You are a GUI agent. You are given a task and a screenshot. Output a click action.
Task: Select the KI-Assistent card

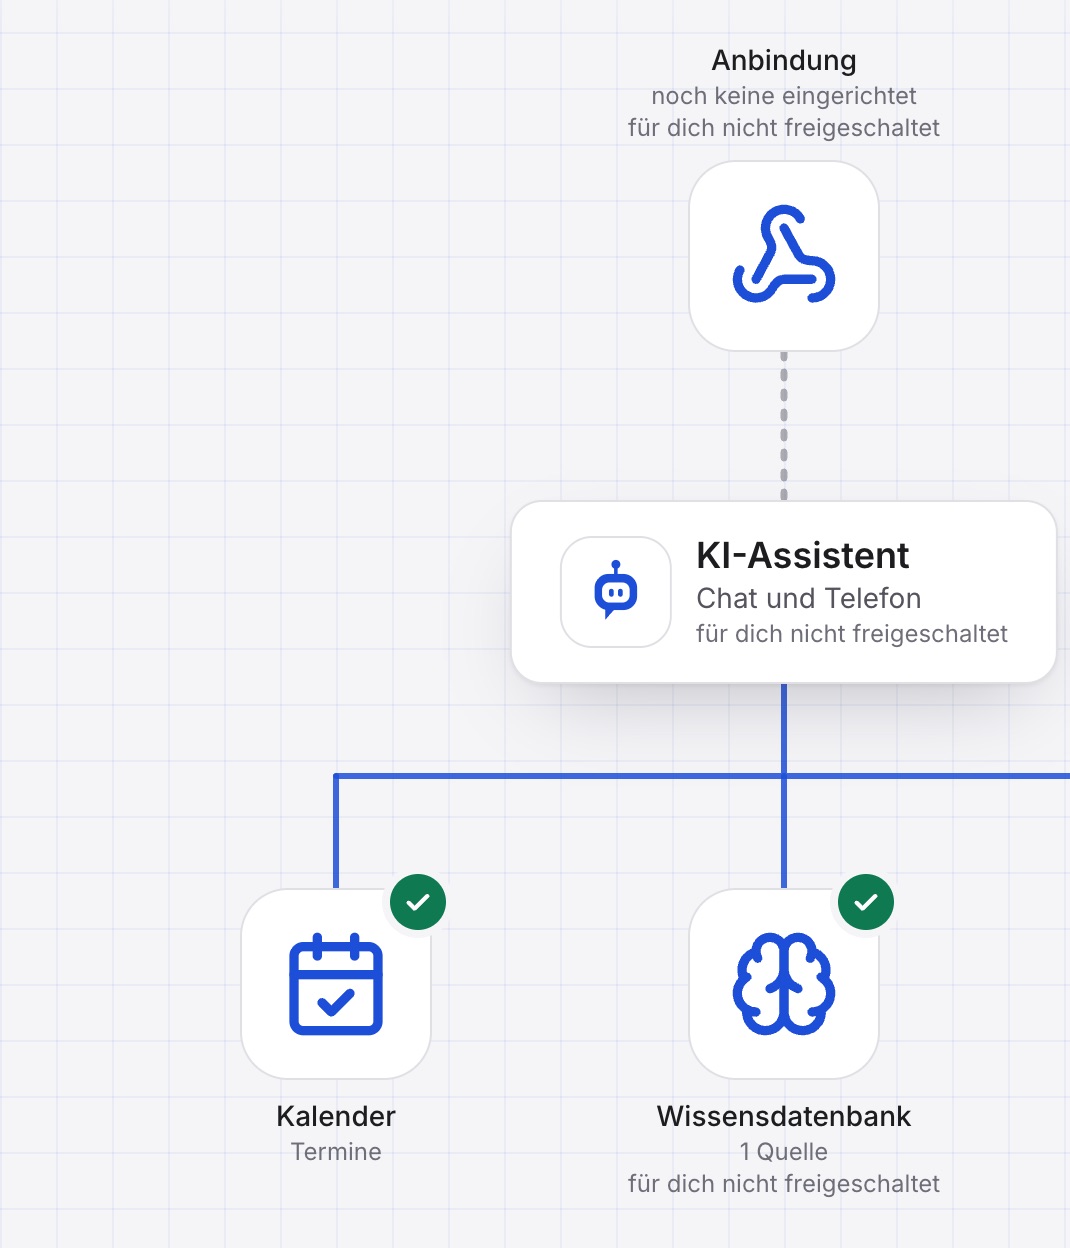tap(784, 592)
